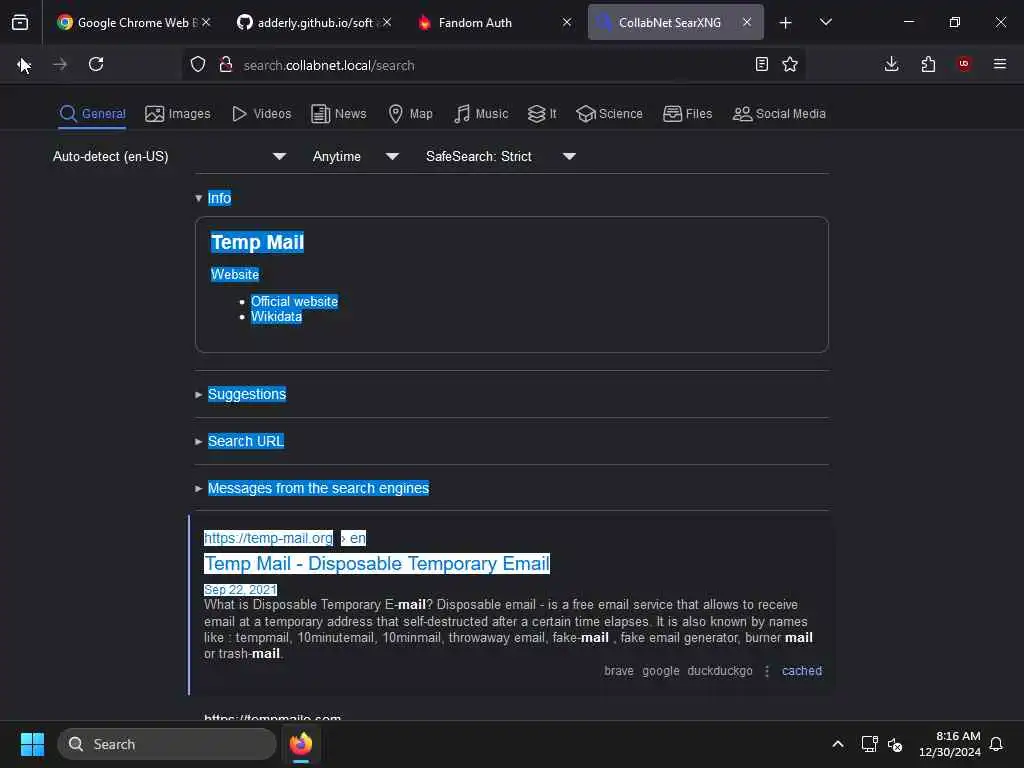
Task: Select the It search category
Action: point(542,114)
